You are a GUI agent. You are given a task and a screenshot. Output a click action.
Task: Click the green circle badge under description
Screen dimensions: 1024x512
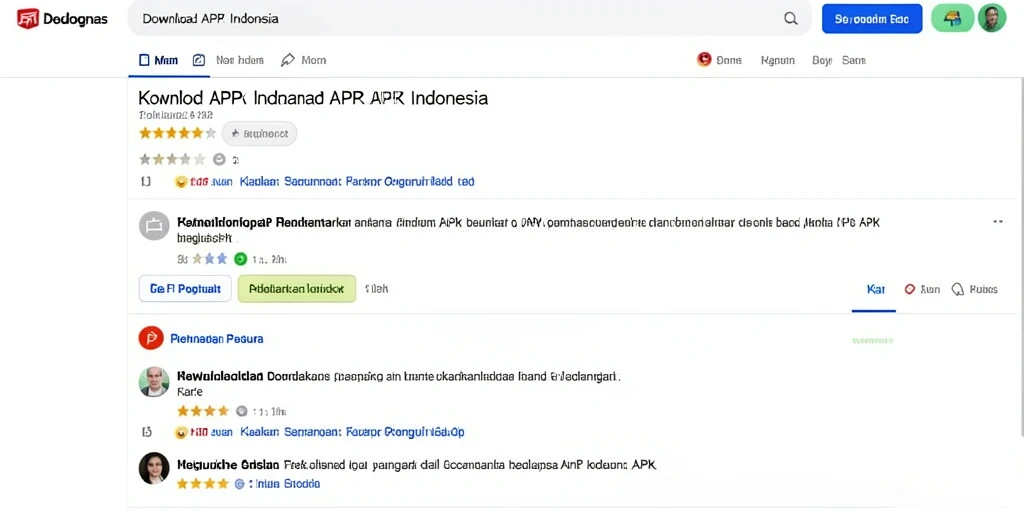(240, 259)
